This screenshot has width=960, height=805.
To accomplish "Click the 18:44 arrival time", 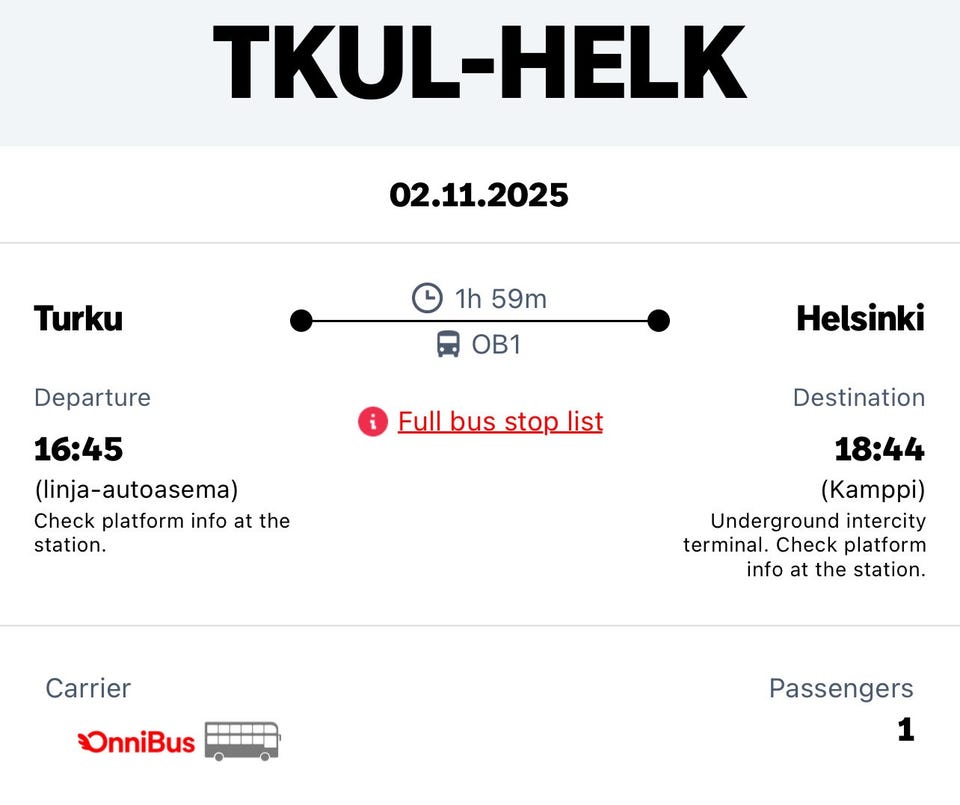I will pos(880,450).
